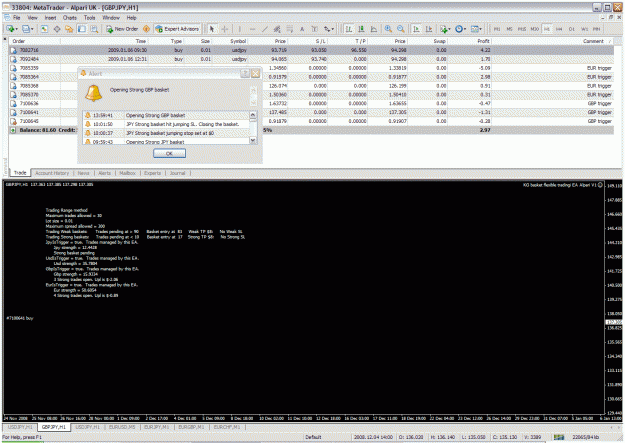Image resolution: width=625 pixels, height=443 pixels.
Task: Select the Trendline drawing tool
Action: (x=265, y=29)
